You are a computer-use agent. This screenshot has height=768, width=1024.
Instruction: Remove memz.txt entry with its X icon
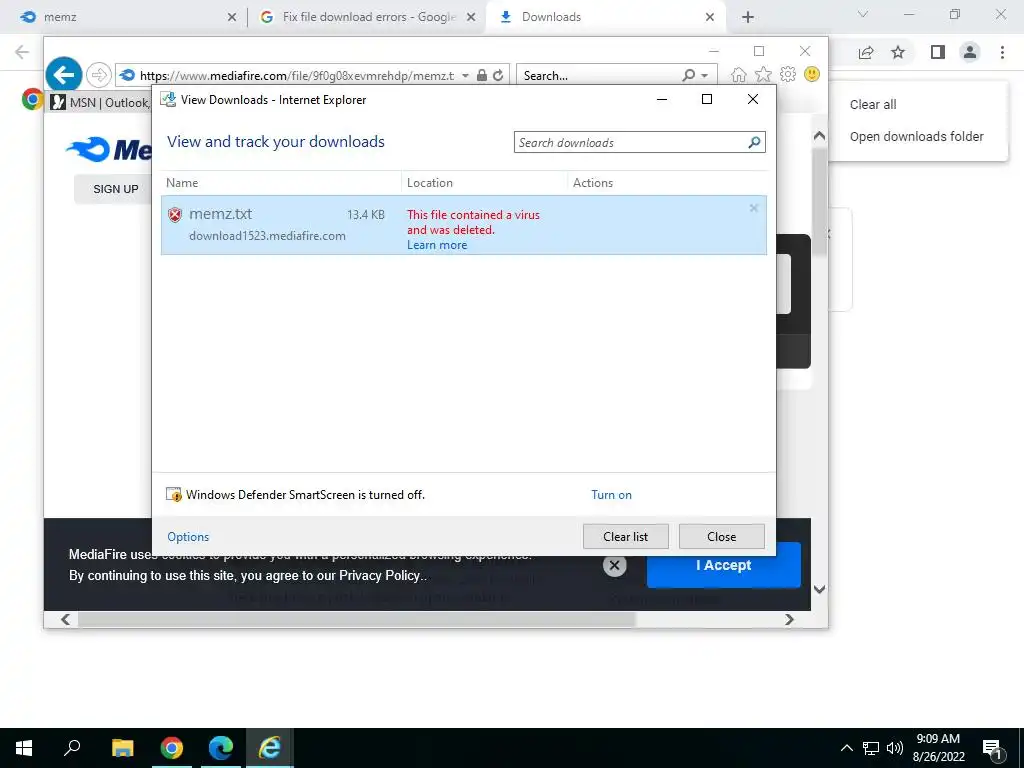754,208
